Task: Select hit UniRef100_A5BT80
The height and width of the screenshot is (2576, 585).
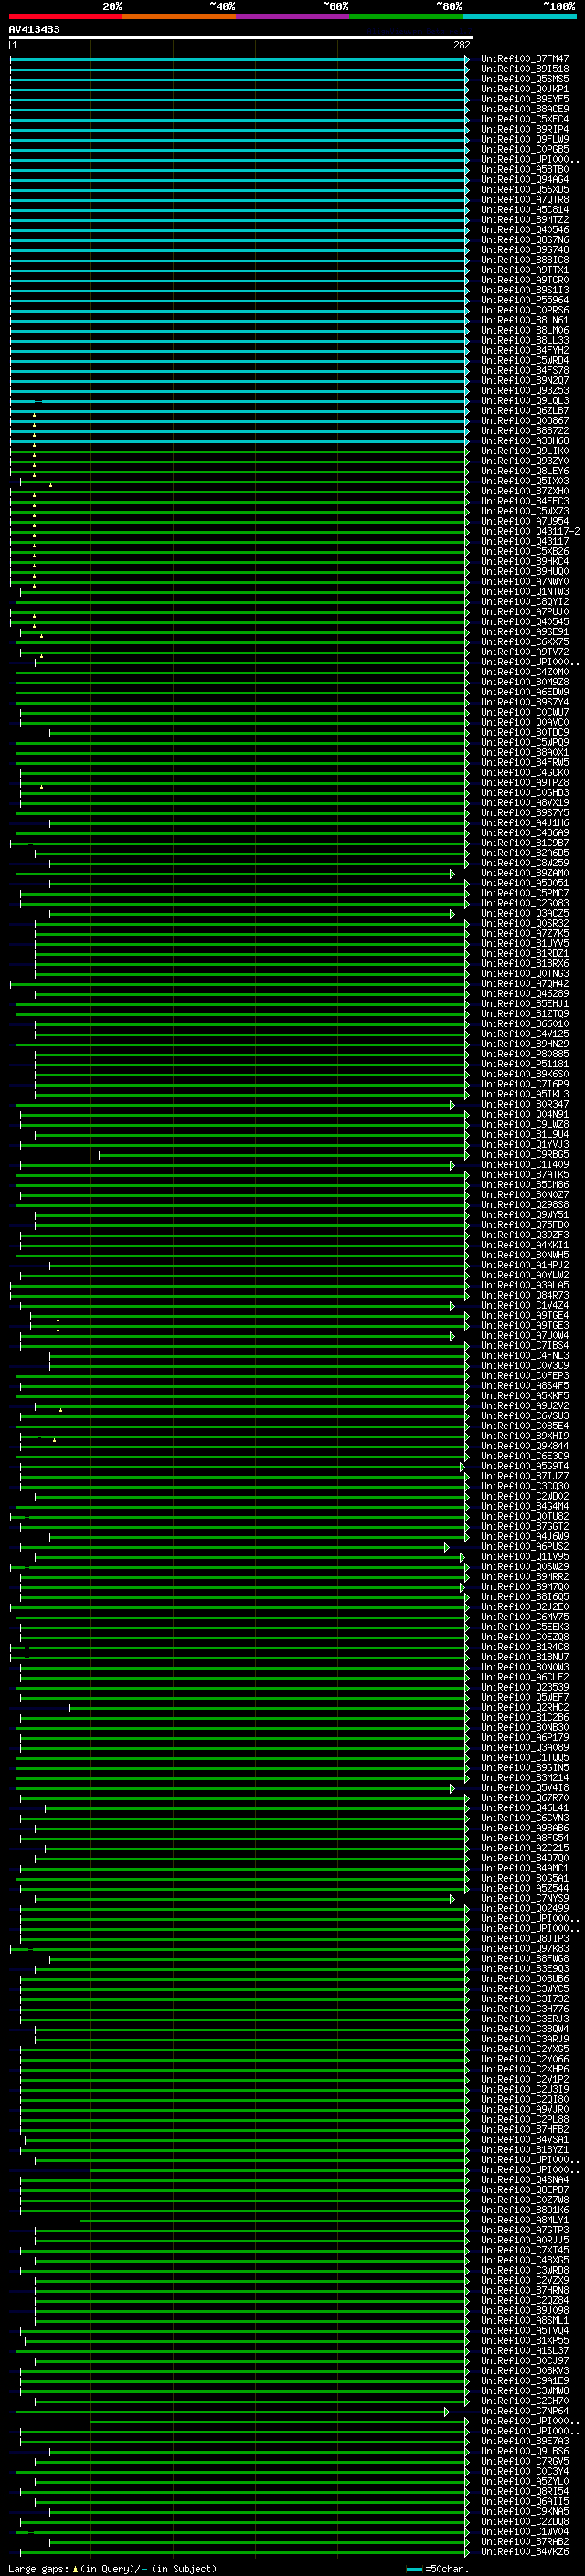Action: click(525, 169)
